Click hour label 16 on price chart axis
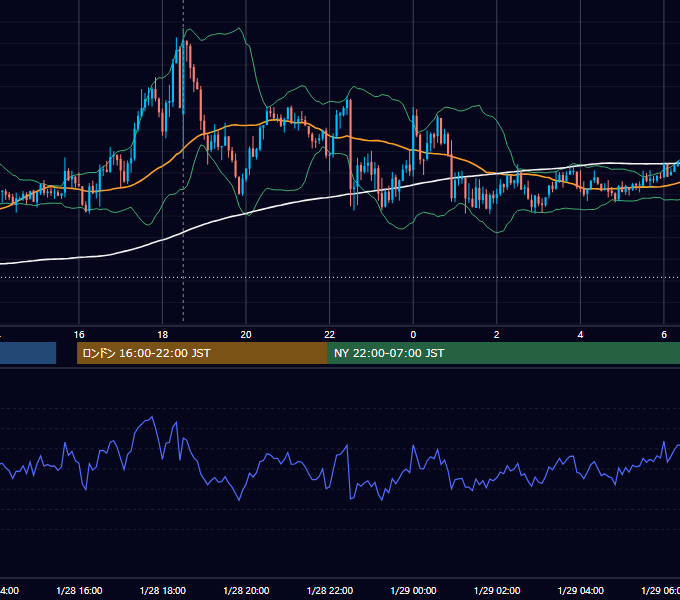Screen dimensions: 680x600 [x=79, y=335]
